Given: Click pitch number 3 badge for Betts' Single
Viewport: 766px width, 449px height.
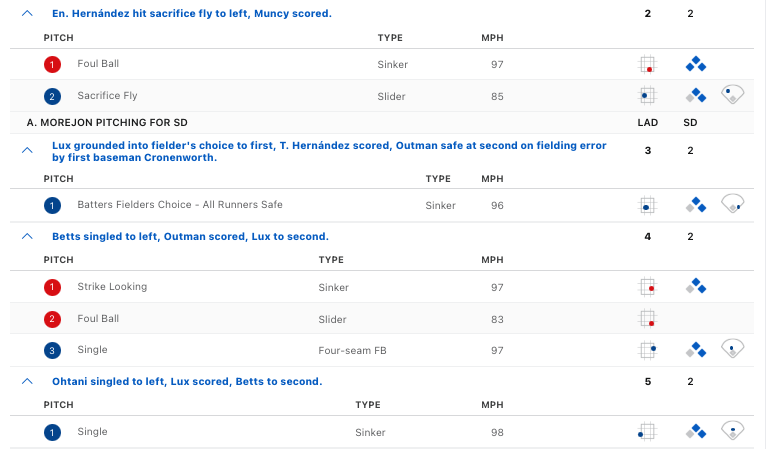Looking at the screenshot, I should 52,350.
